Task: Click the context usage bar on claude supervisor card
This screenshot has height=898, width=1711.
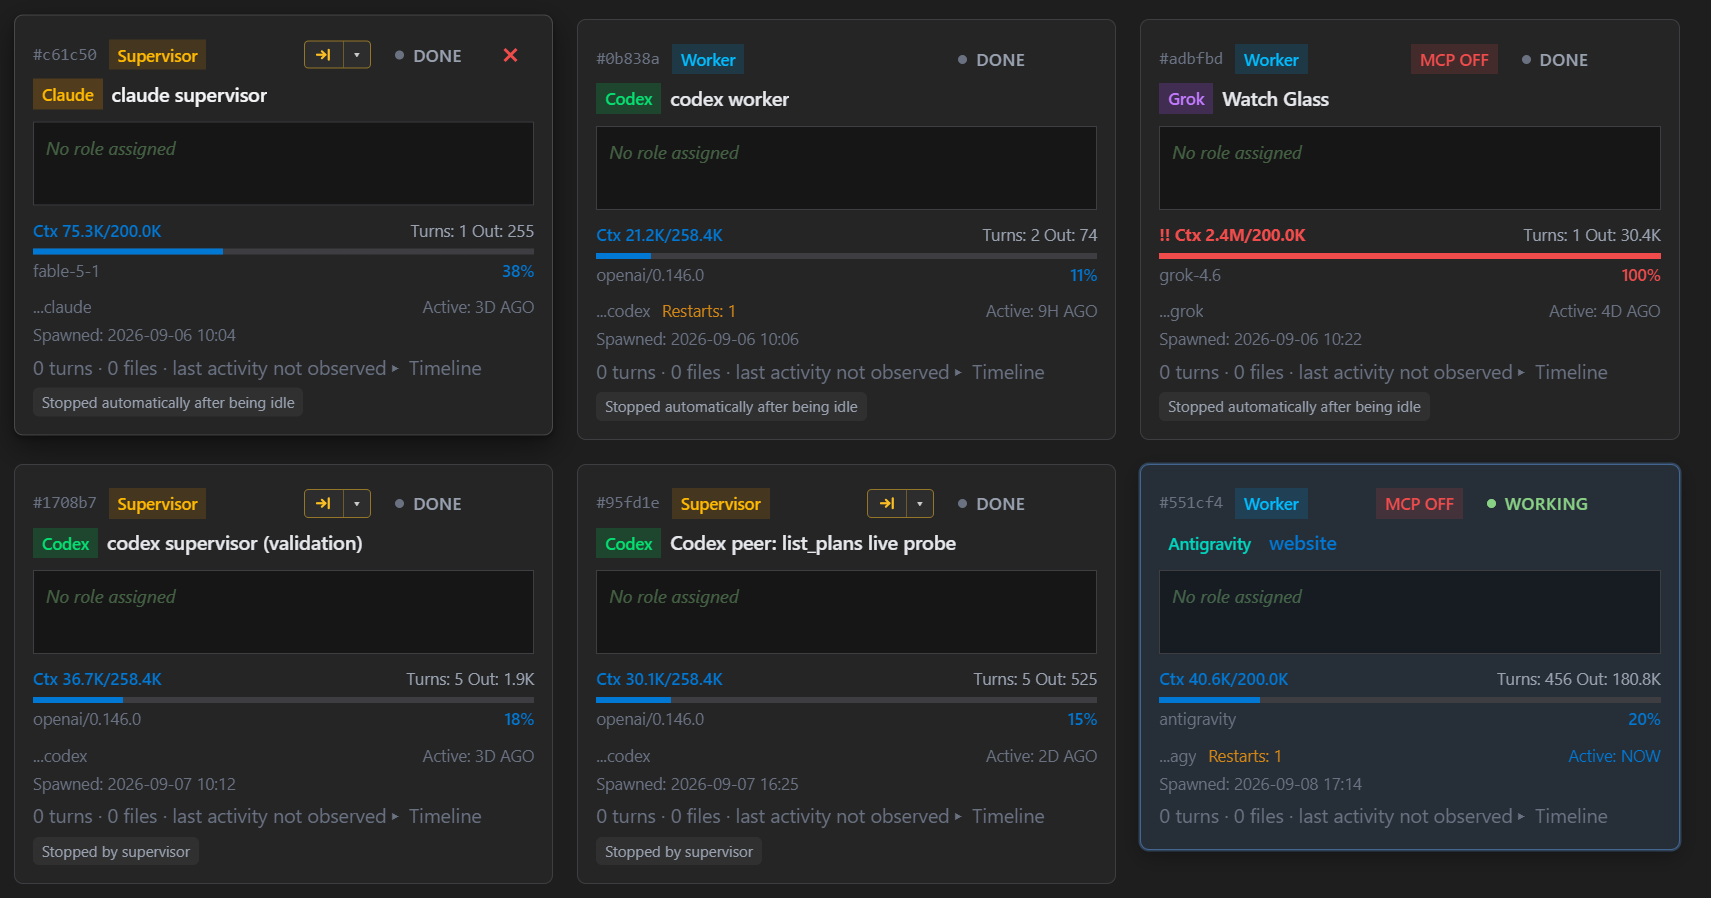Action: click(x=283, y=251)
